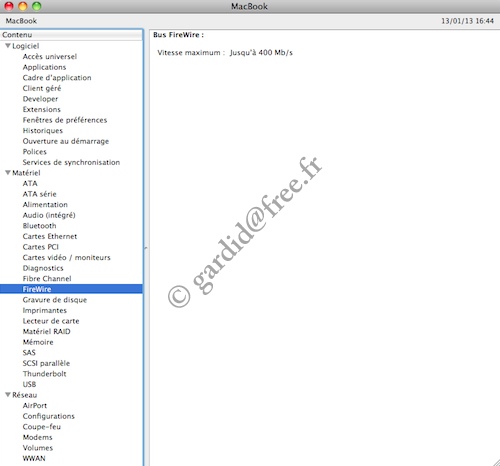The image size is (500, 466).
Task: Collapse the Logiciel section triangle
Action: point(8,46)
